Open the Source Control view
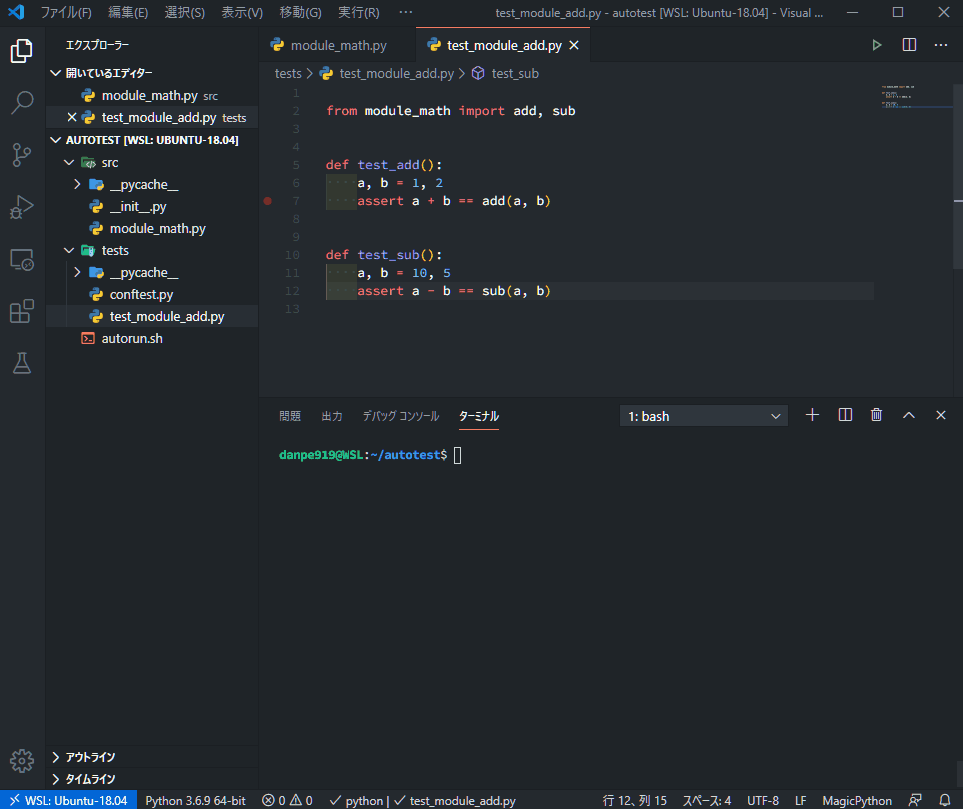 tap(21, 155)
